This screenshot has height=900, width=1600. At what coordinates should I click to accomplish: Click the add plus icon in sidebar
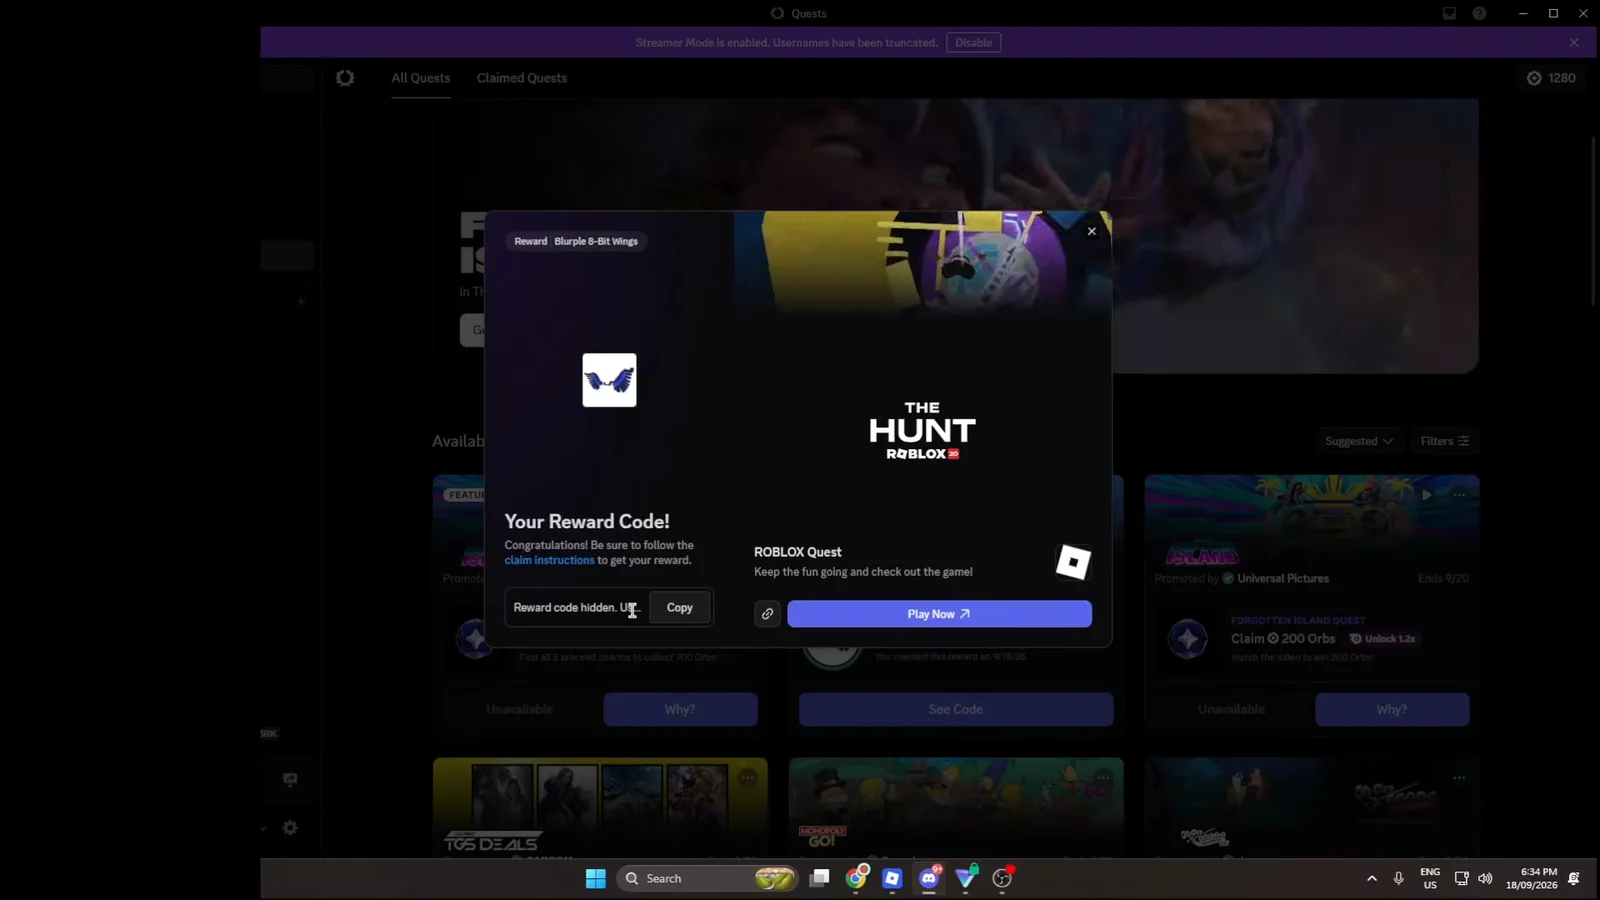pos(300,301)
